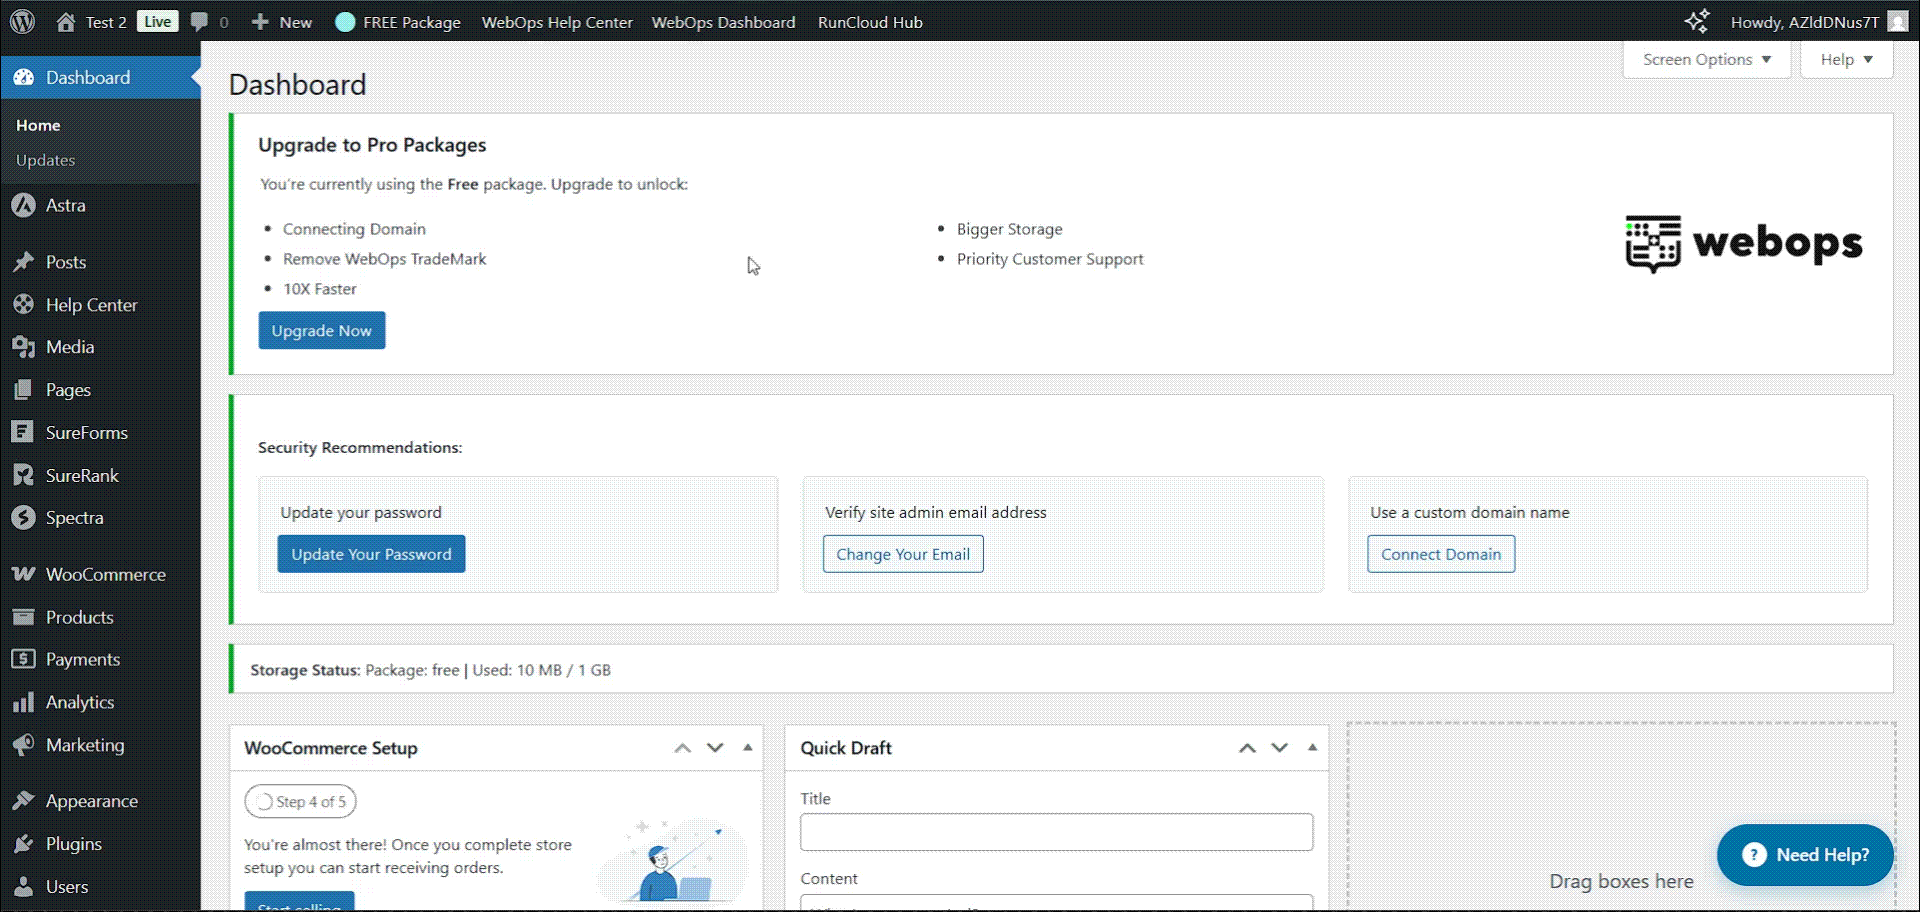Go to SureRank in the sidebar
The height and width of the screenshot is (912, 1920).
pyautogui.click(x=82, y=476)
